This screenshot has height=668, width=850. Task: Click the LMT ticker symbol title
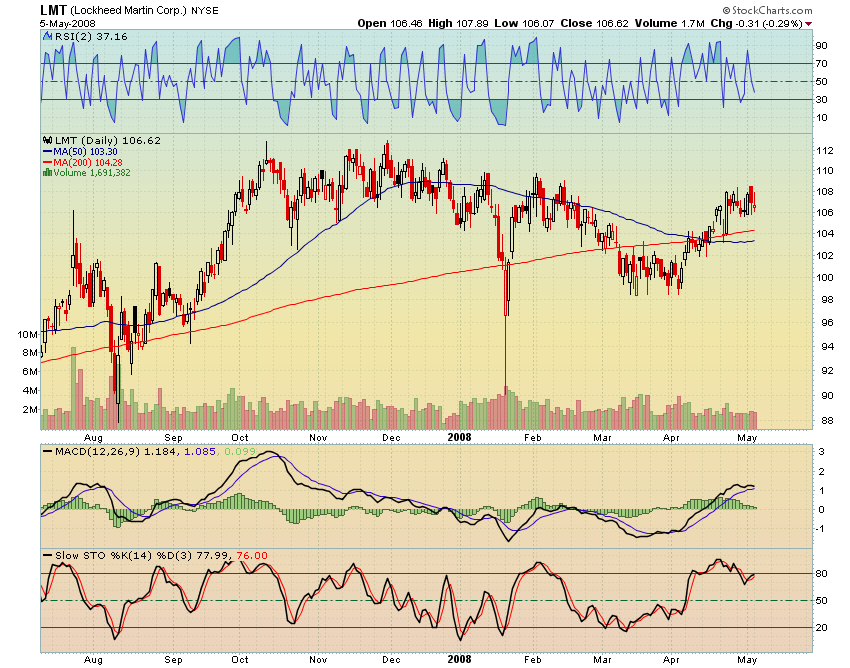coord(53,10)
